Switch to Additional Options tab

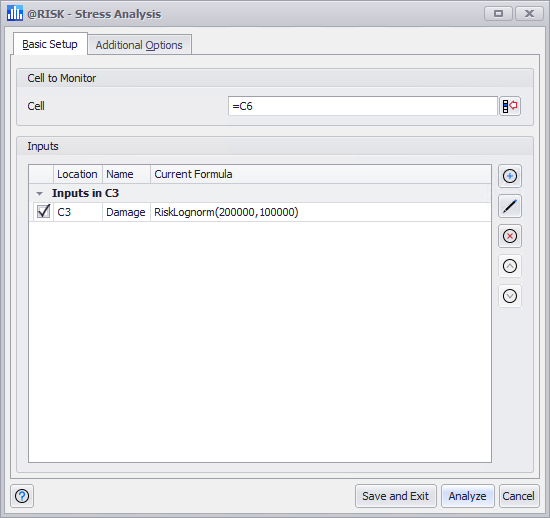tap(139, 45)
